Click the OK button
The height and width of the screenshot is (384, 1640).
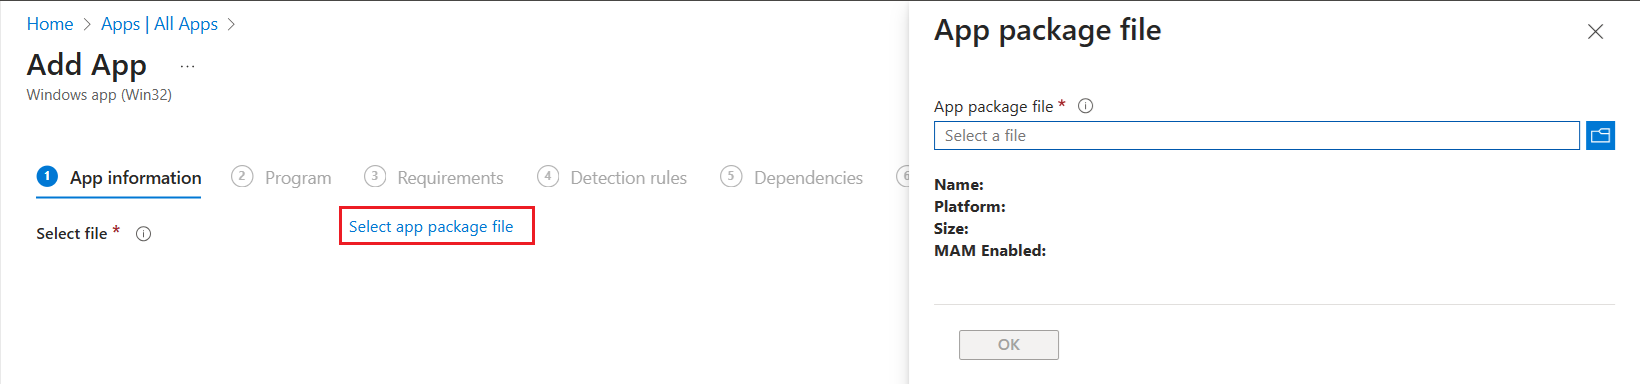coord(1008,345)
